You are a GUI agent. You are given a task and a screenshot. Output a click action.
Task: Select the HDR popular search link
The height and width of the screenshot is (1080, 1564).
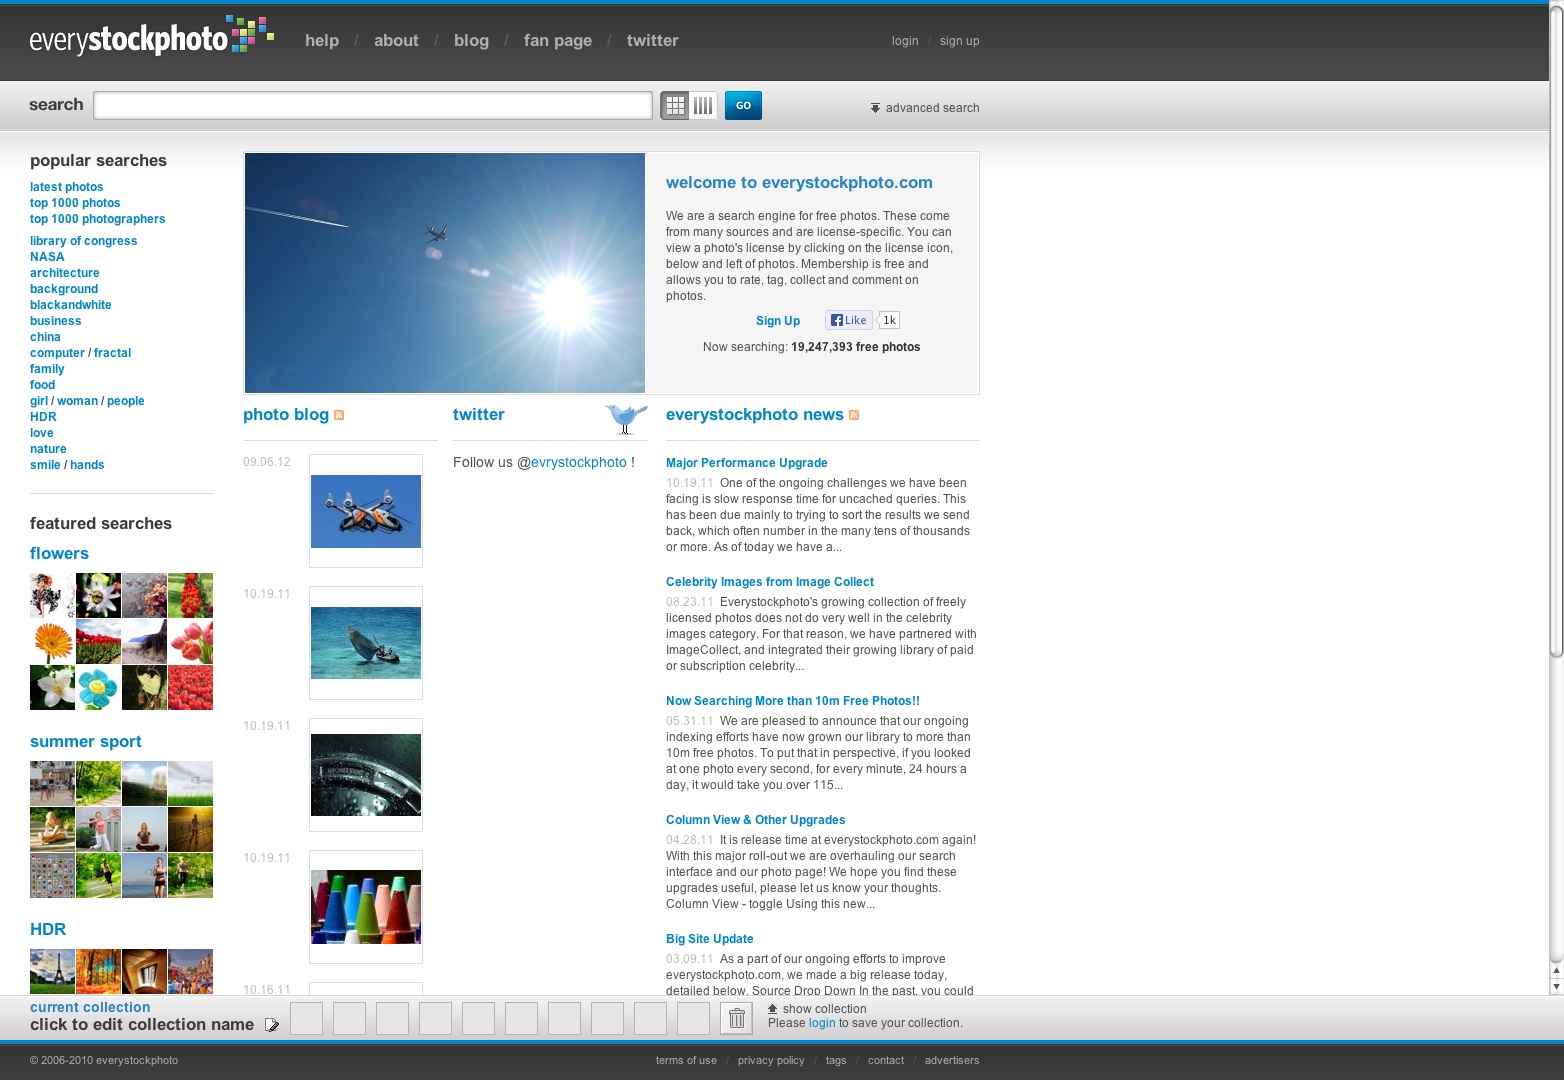pyautogui.click(x=43, y=417)
